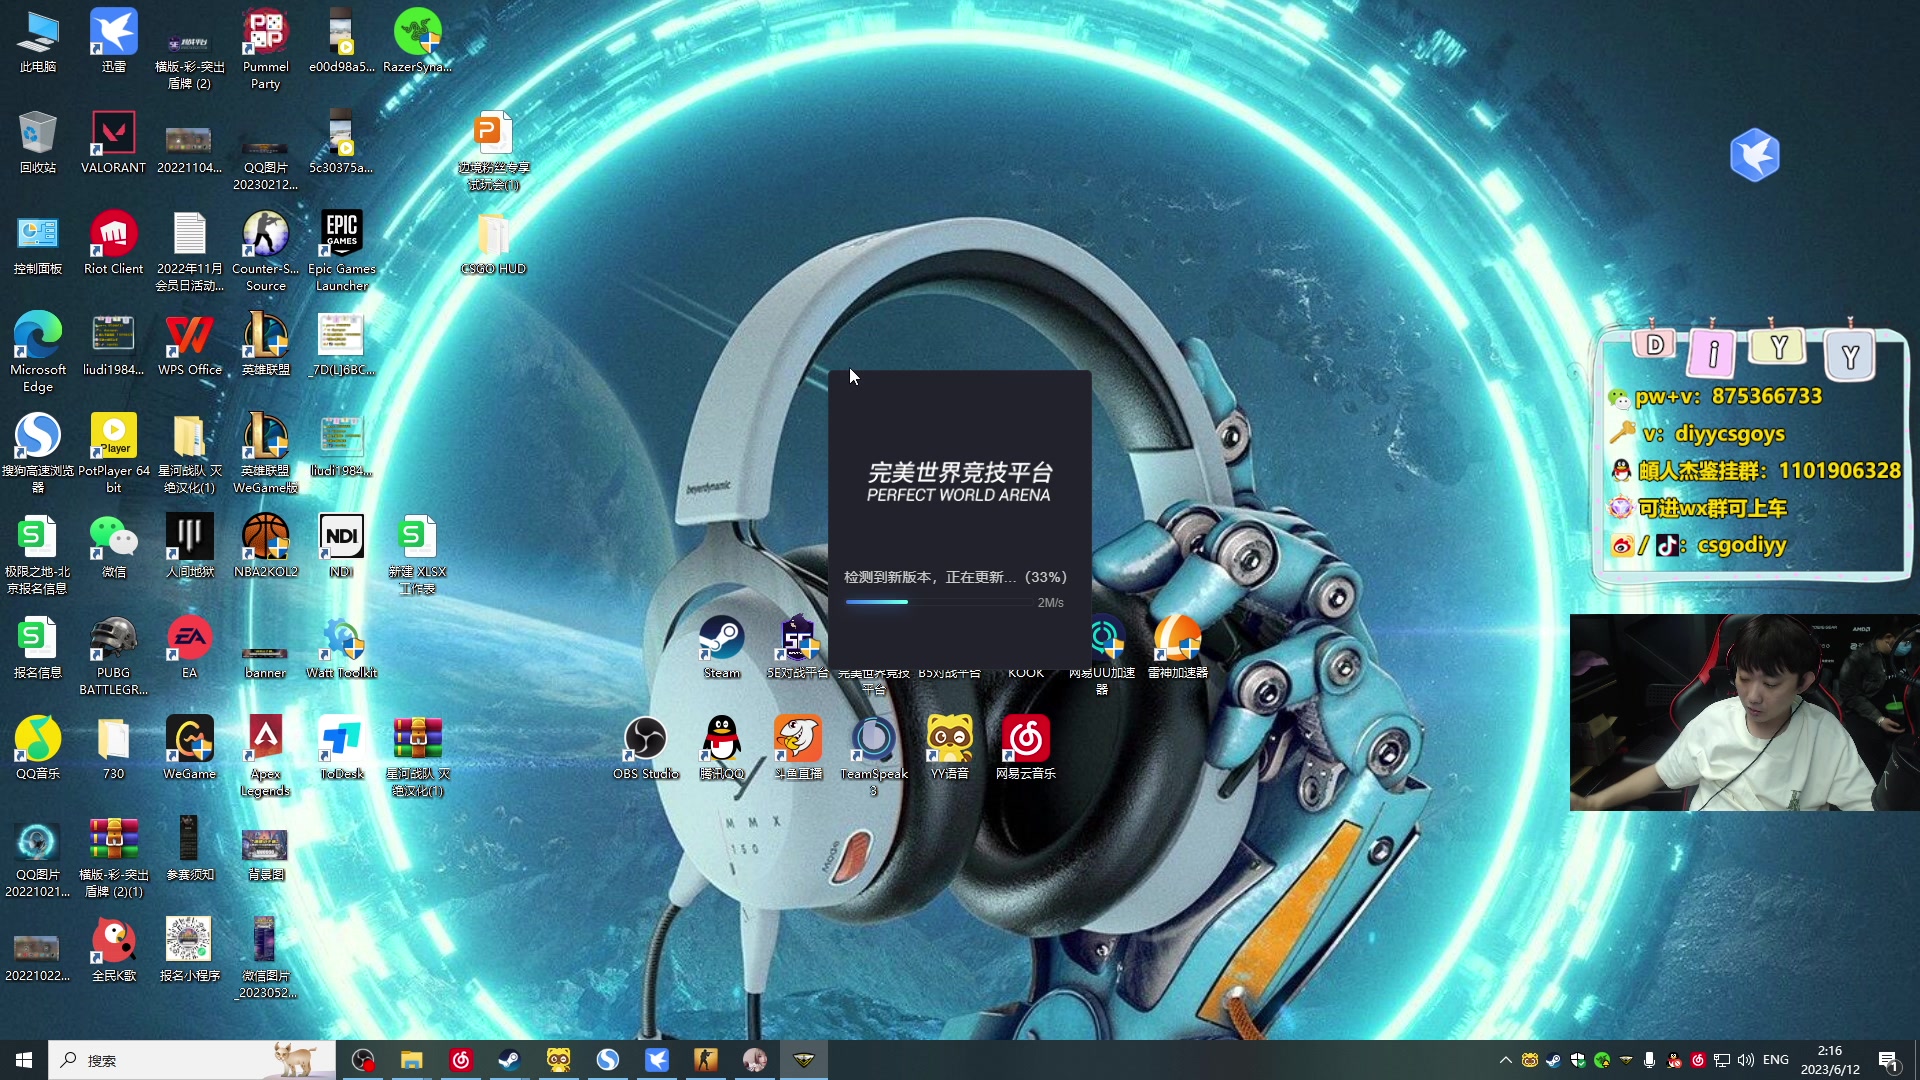Screen dimensions: 1920x1080
Task: Open the notification center button
Action: (x=1888, y=1060)
